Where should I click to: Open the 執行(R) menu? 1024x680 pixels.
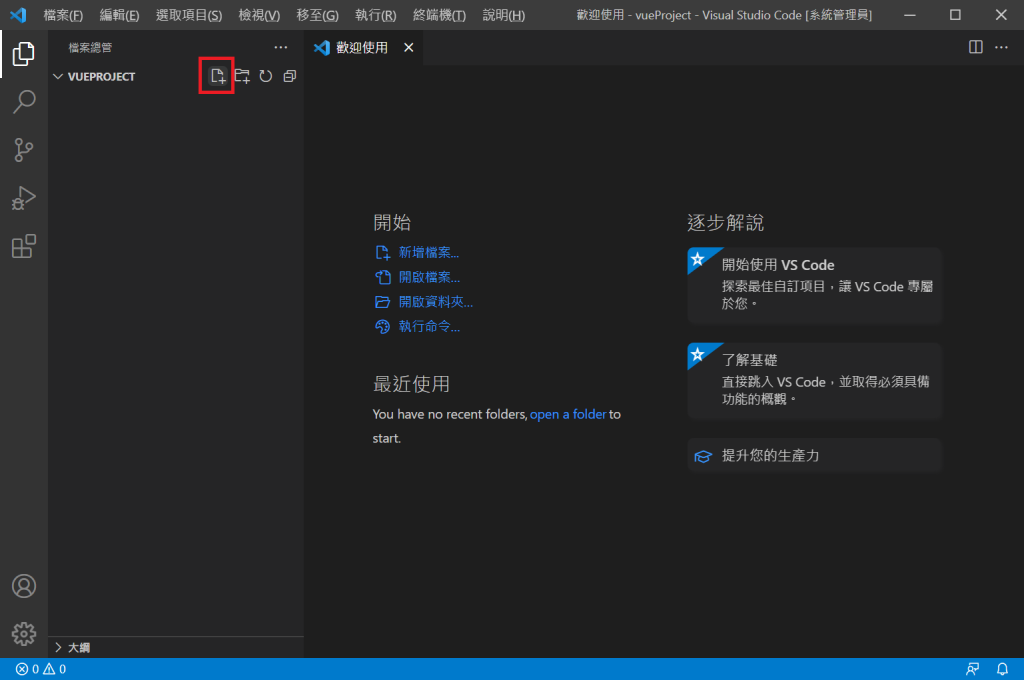[x=376, y=15]
